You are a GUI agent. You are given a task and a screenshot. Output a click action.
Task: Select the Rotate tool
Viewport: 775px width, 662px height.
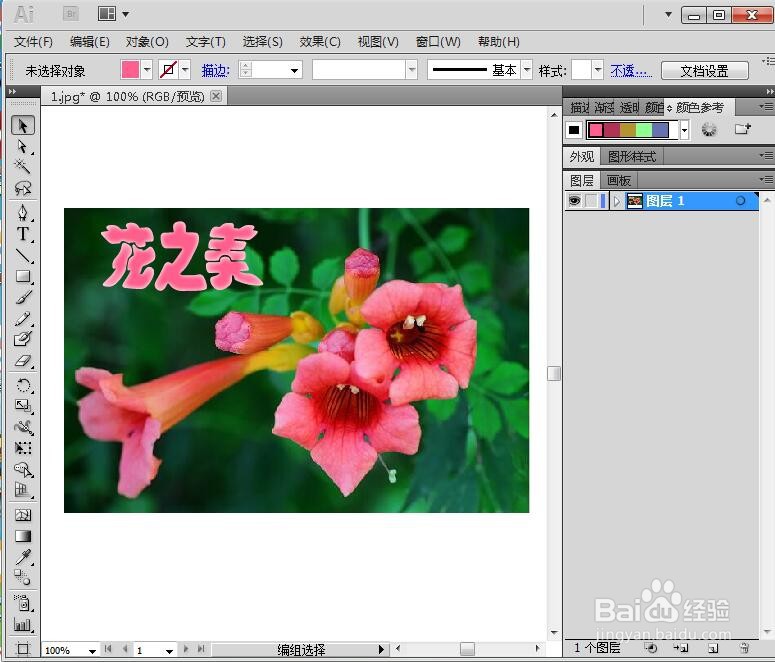[23, 385]
